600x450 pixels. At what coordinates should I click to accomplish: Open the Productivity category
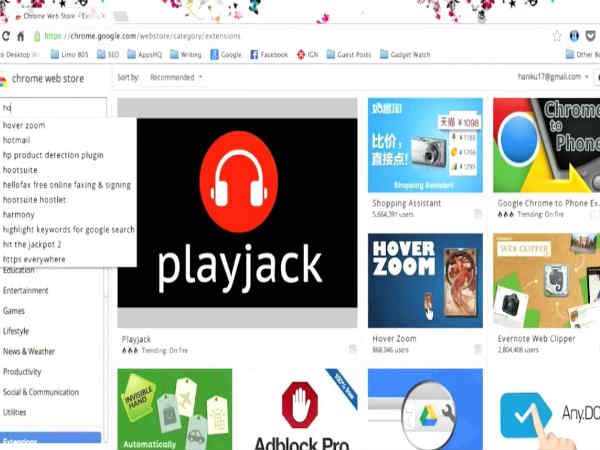coord(22,372)
